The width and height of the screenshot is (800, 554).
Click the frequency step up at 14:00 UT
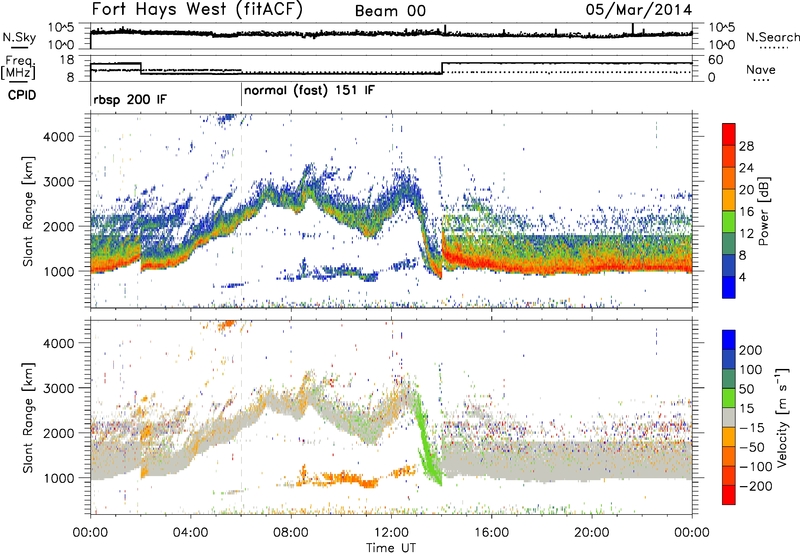442,68
